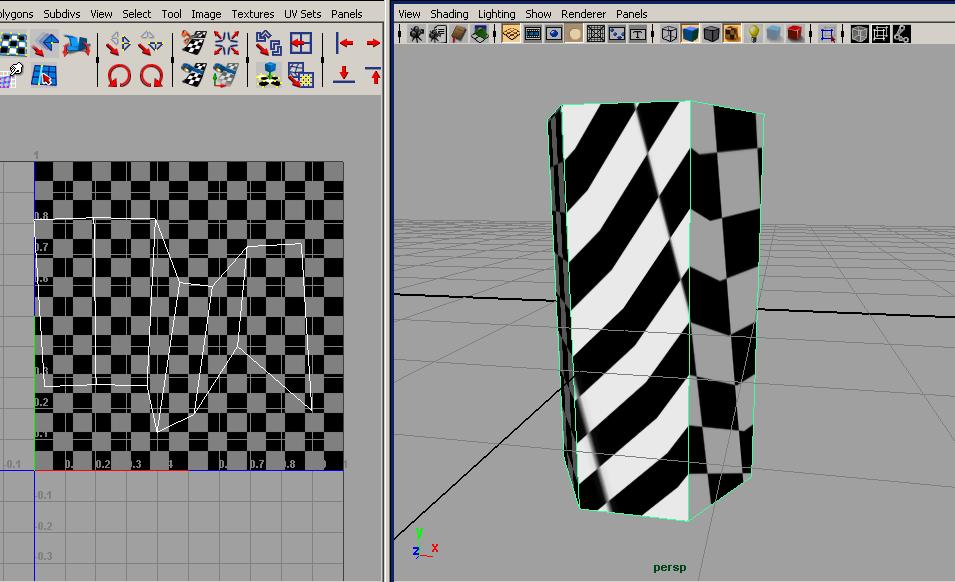
Task: Open perspective viewport Panels menu
Action: (632, 13)
